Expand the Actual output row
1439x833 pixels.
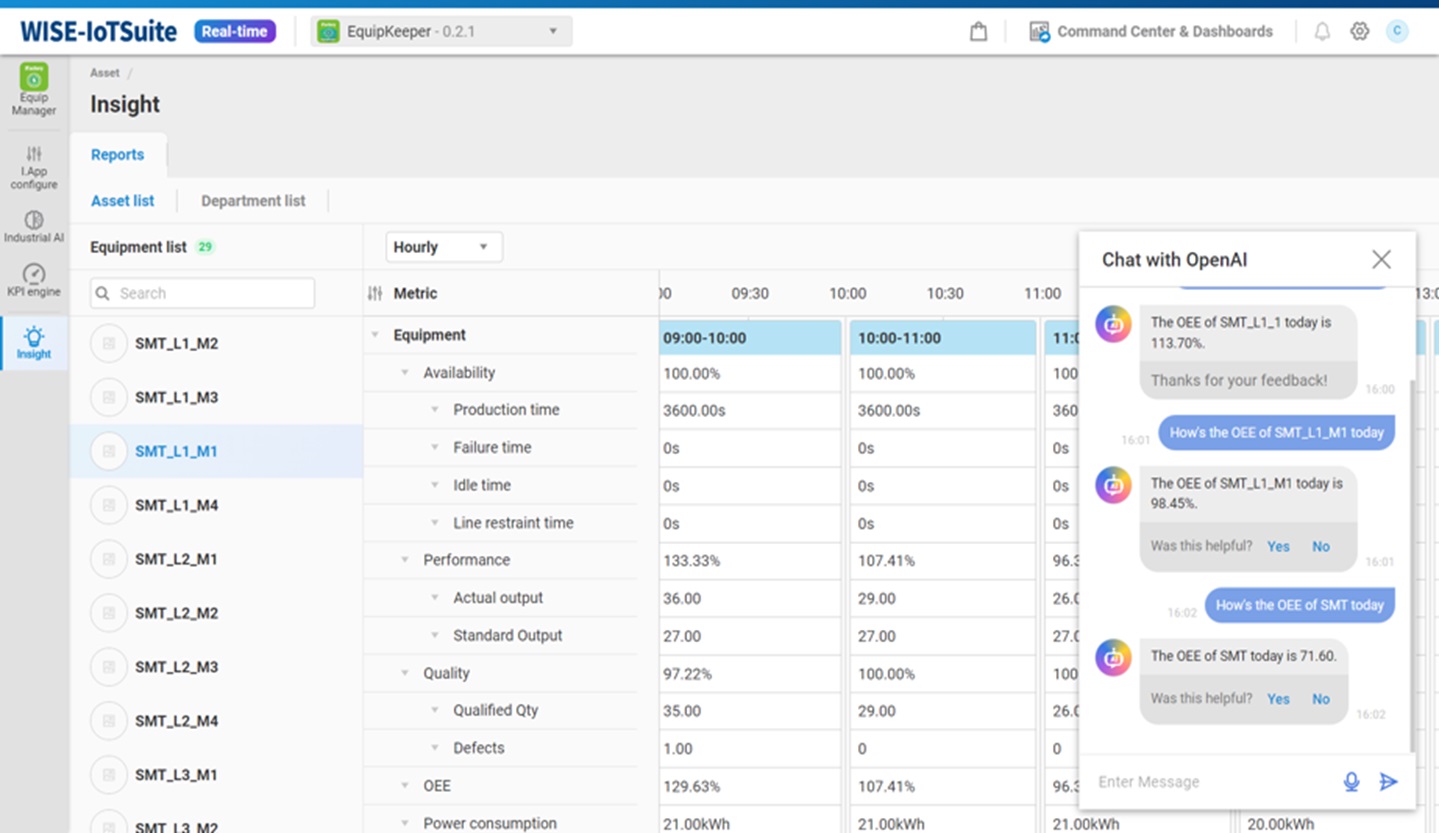tap(435, 598)
